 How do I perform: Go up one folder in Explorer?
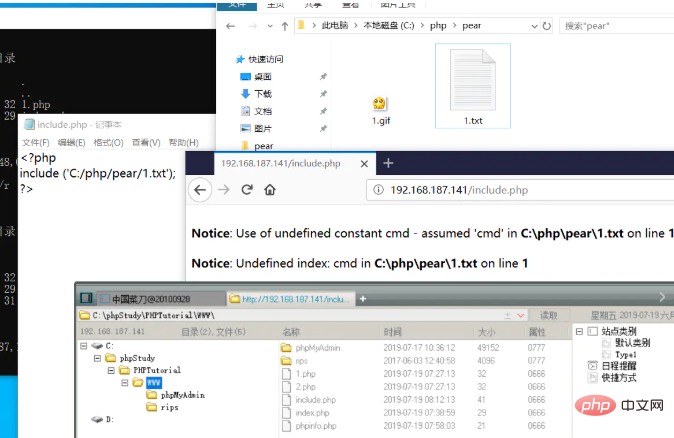coord(285,26)
